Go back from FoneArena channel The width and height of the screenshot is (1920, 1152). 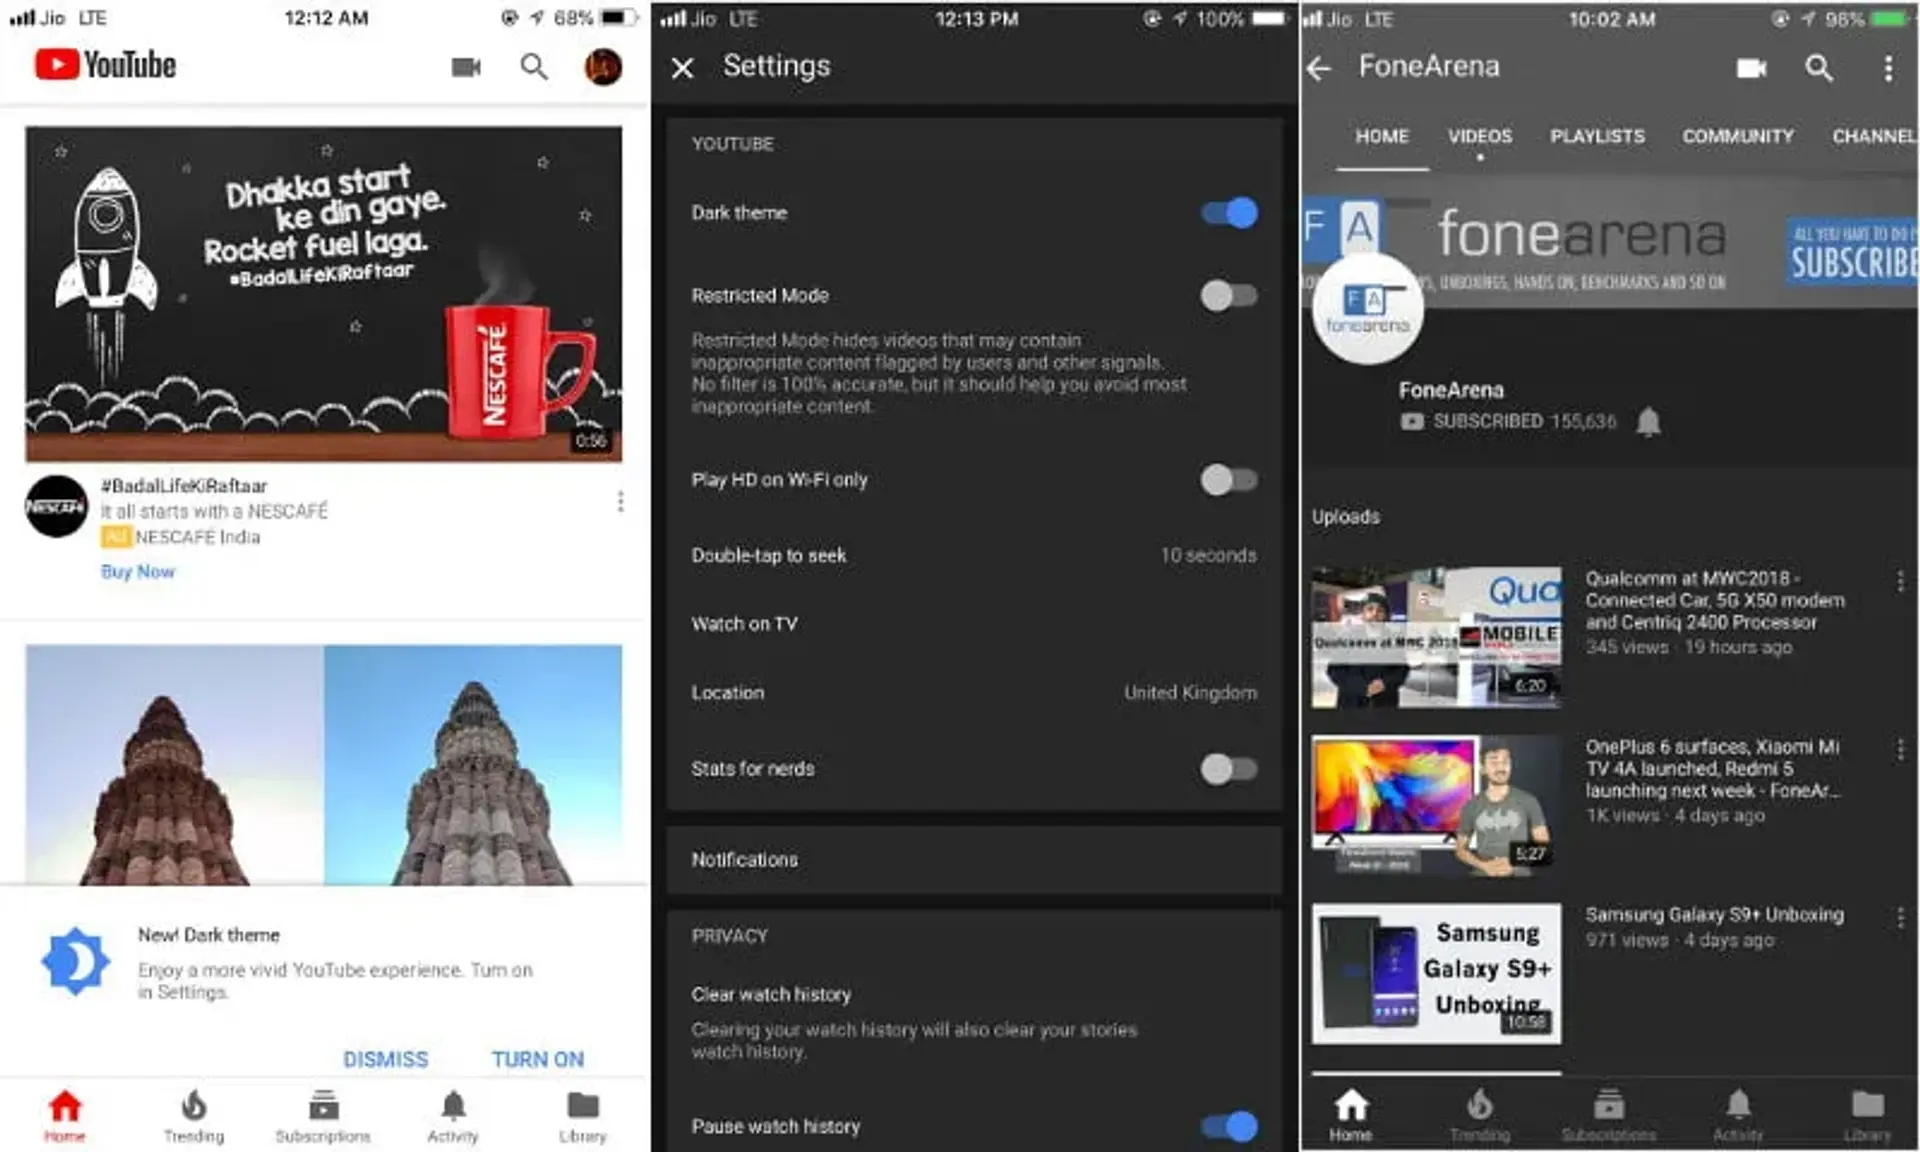tap(1319, 68)
